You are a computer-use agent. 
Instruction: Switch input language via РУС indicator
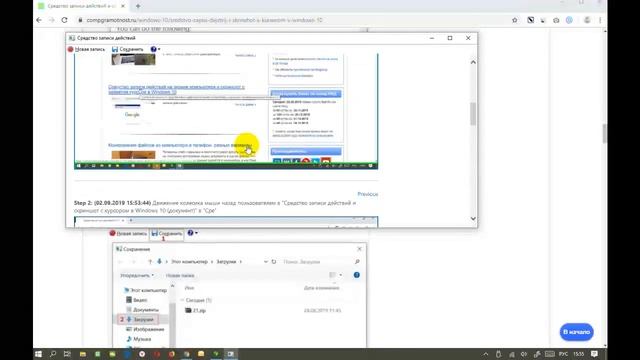[563, 354]
